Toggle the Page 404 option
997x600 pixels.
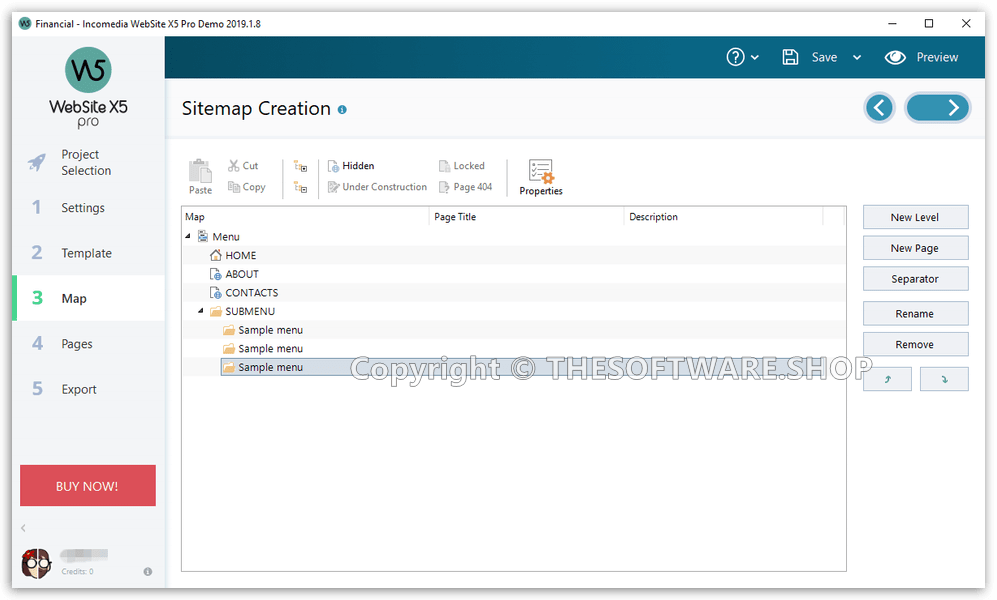point(465,187)
